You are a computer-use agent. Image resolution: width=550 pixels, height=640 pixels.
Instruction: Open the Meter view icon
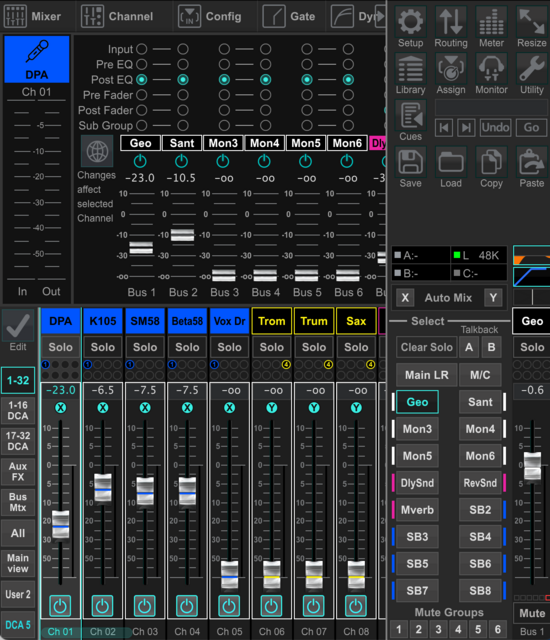point(491,22)
